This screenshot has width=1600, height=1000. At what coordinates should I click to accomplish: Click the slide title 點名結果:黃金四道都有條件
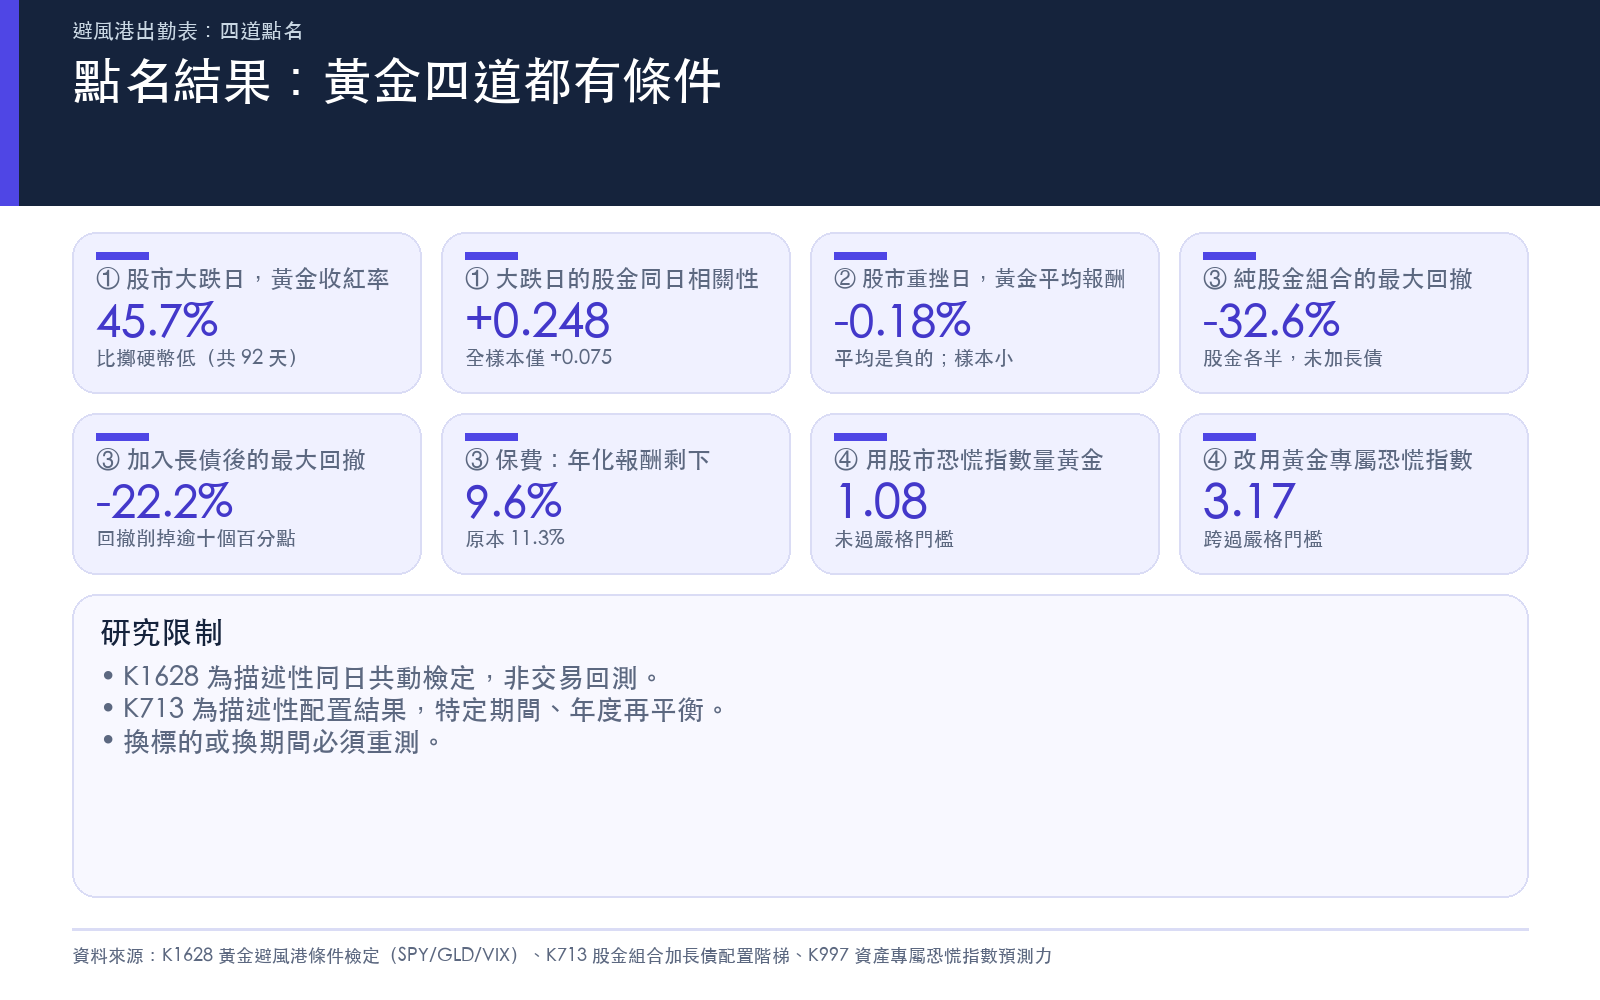click(x=397, y=82)
